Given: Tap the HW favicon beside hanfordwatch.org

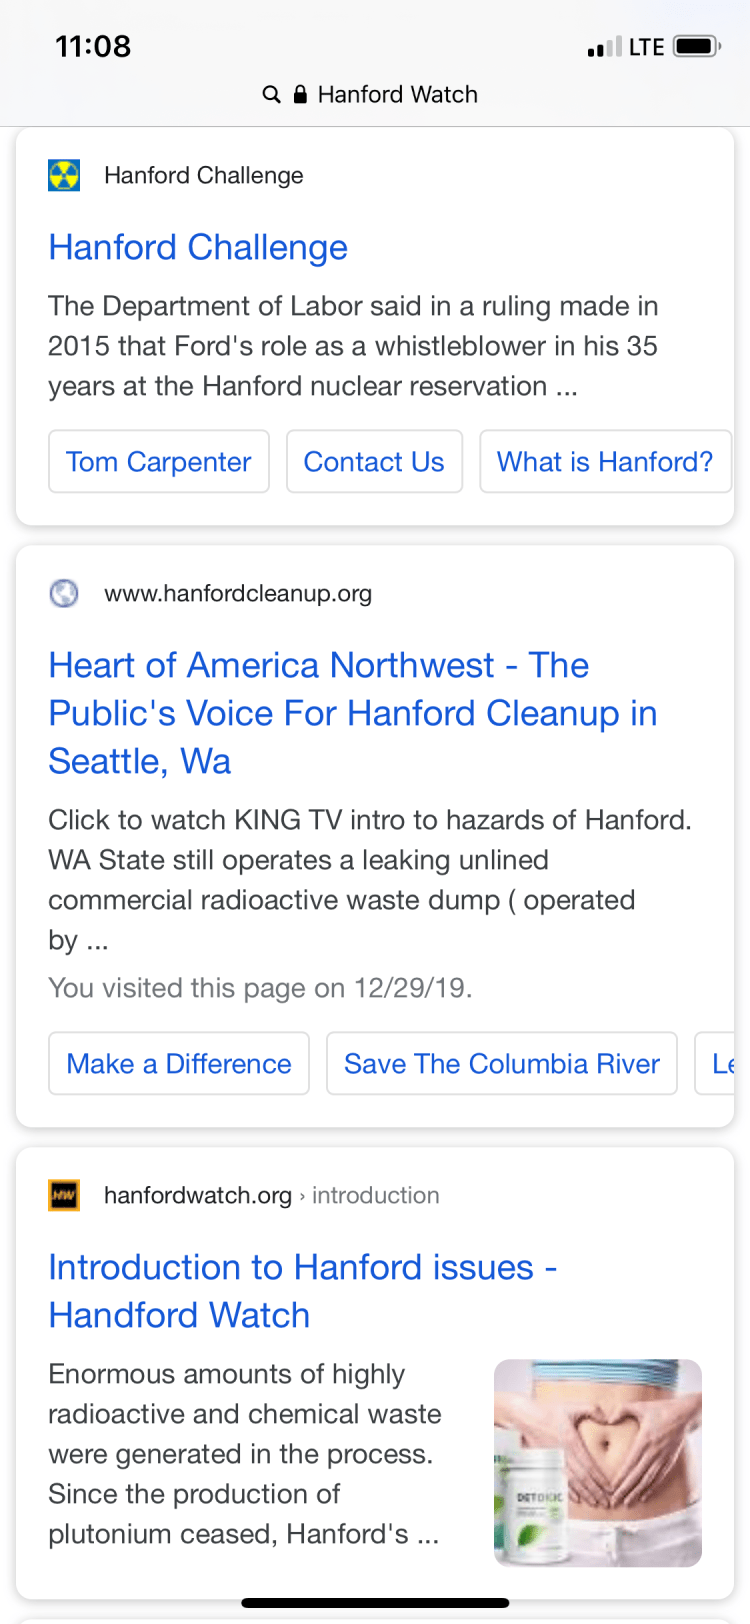Looking at the screenshot, I should (64, 1196).
